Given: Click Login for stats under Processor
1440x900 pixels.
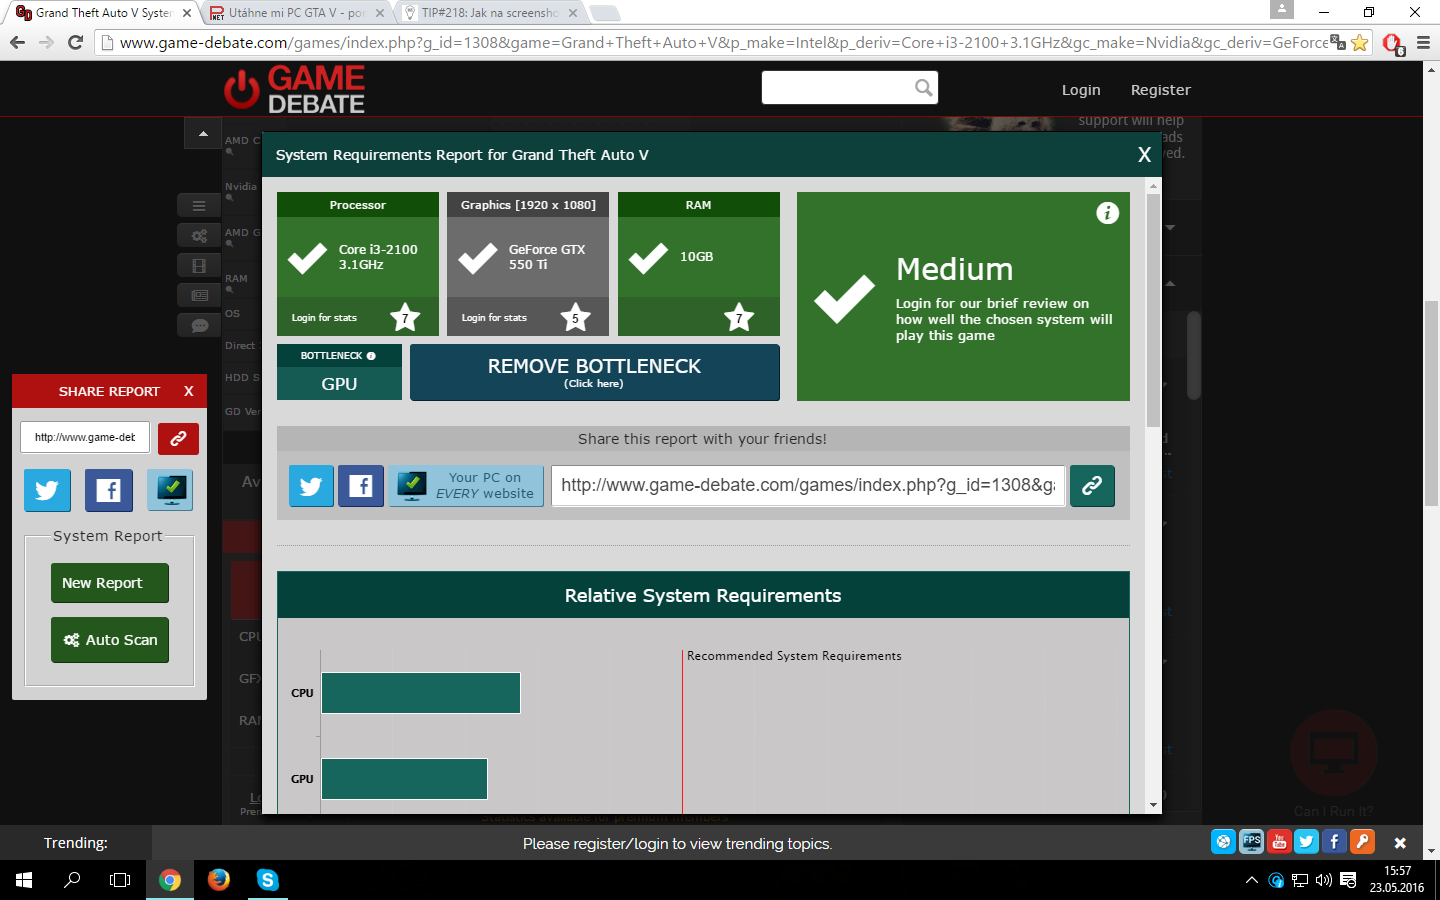Looking at the screenshot, I should point(324,318).
